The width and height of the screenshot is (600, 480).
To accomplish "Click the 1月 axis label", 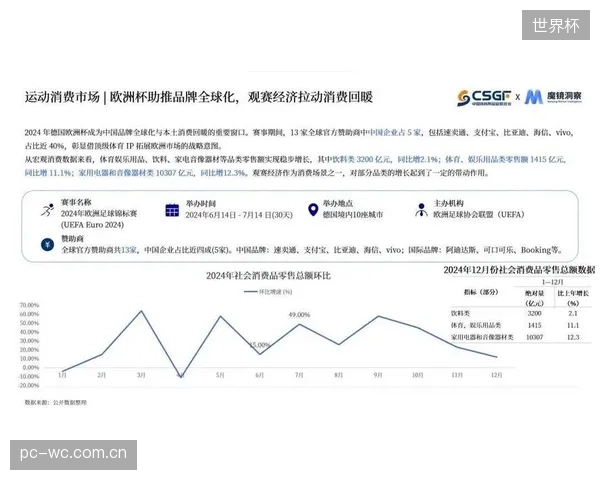I will coord(62,375).
